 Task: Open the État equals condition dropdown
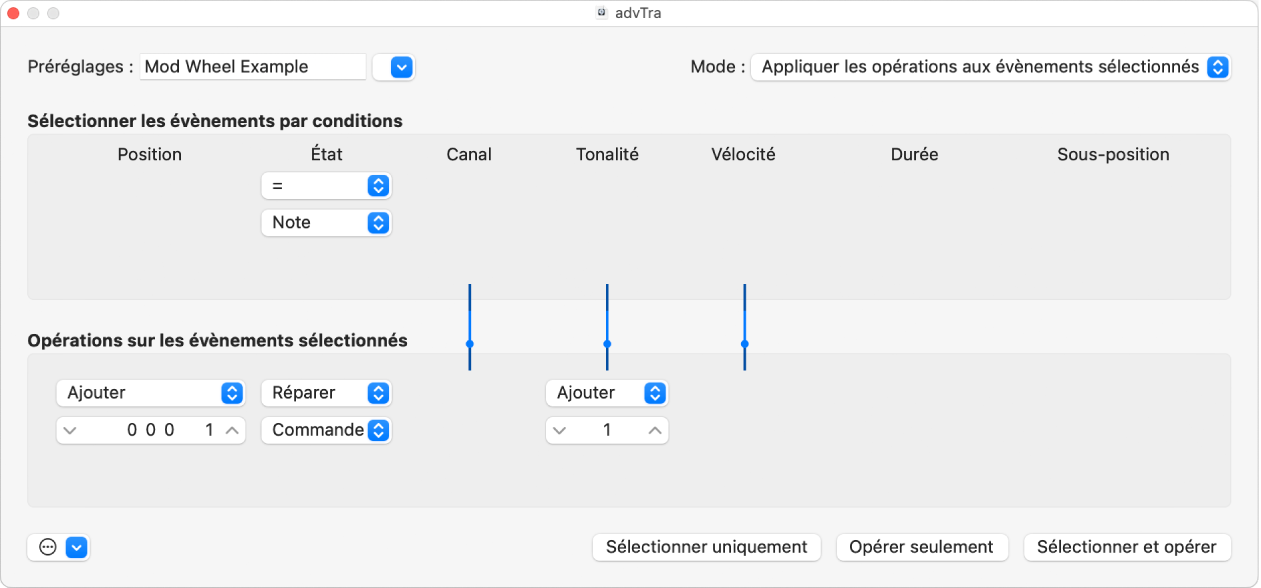pos(326,186)
